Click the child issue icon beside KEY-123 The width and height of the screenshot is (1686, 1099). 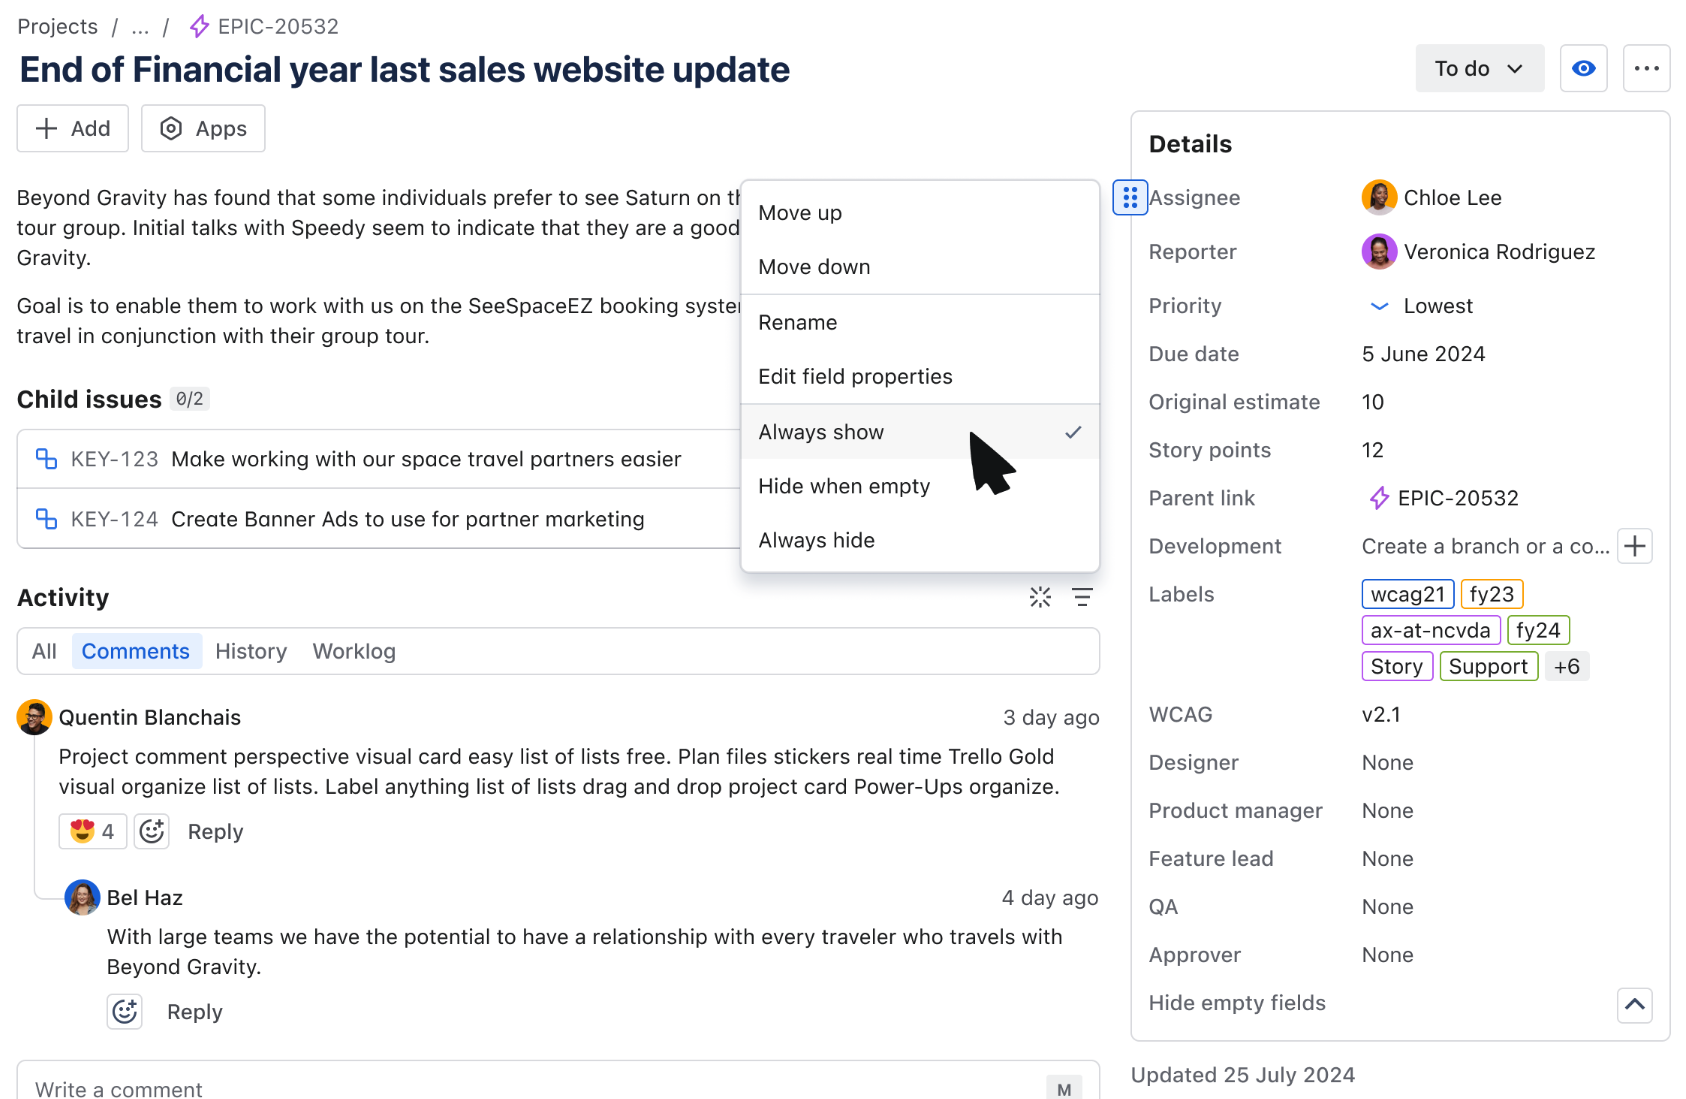tap(46, 458)
